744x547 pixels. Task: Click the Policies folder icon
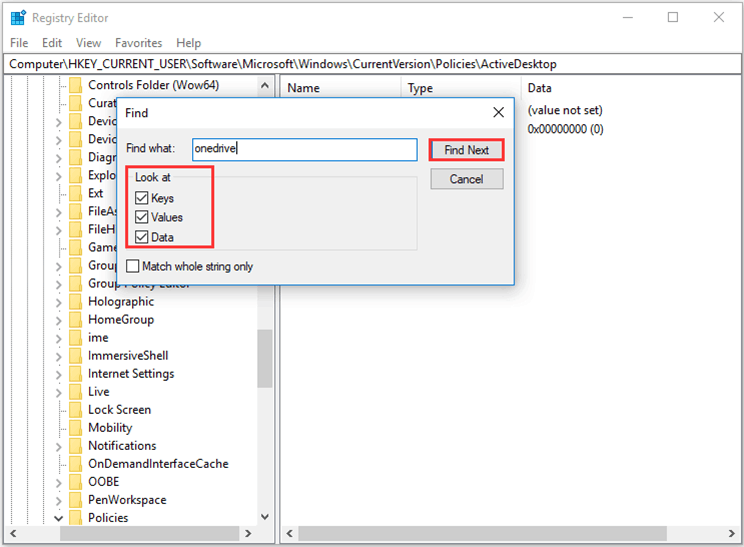75,518
